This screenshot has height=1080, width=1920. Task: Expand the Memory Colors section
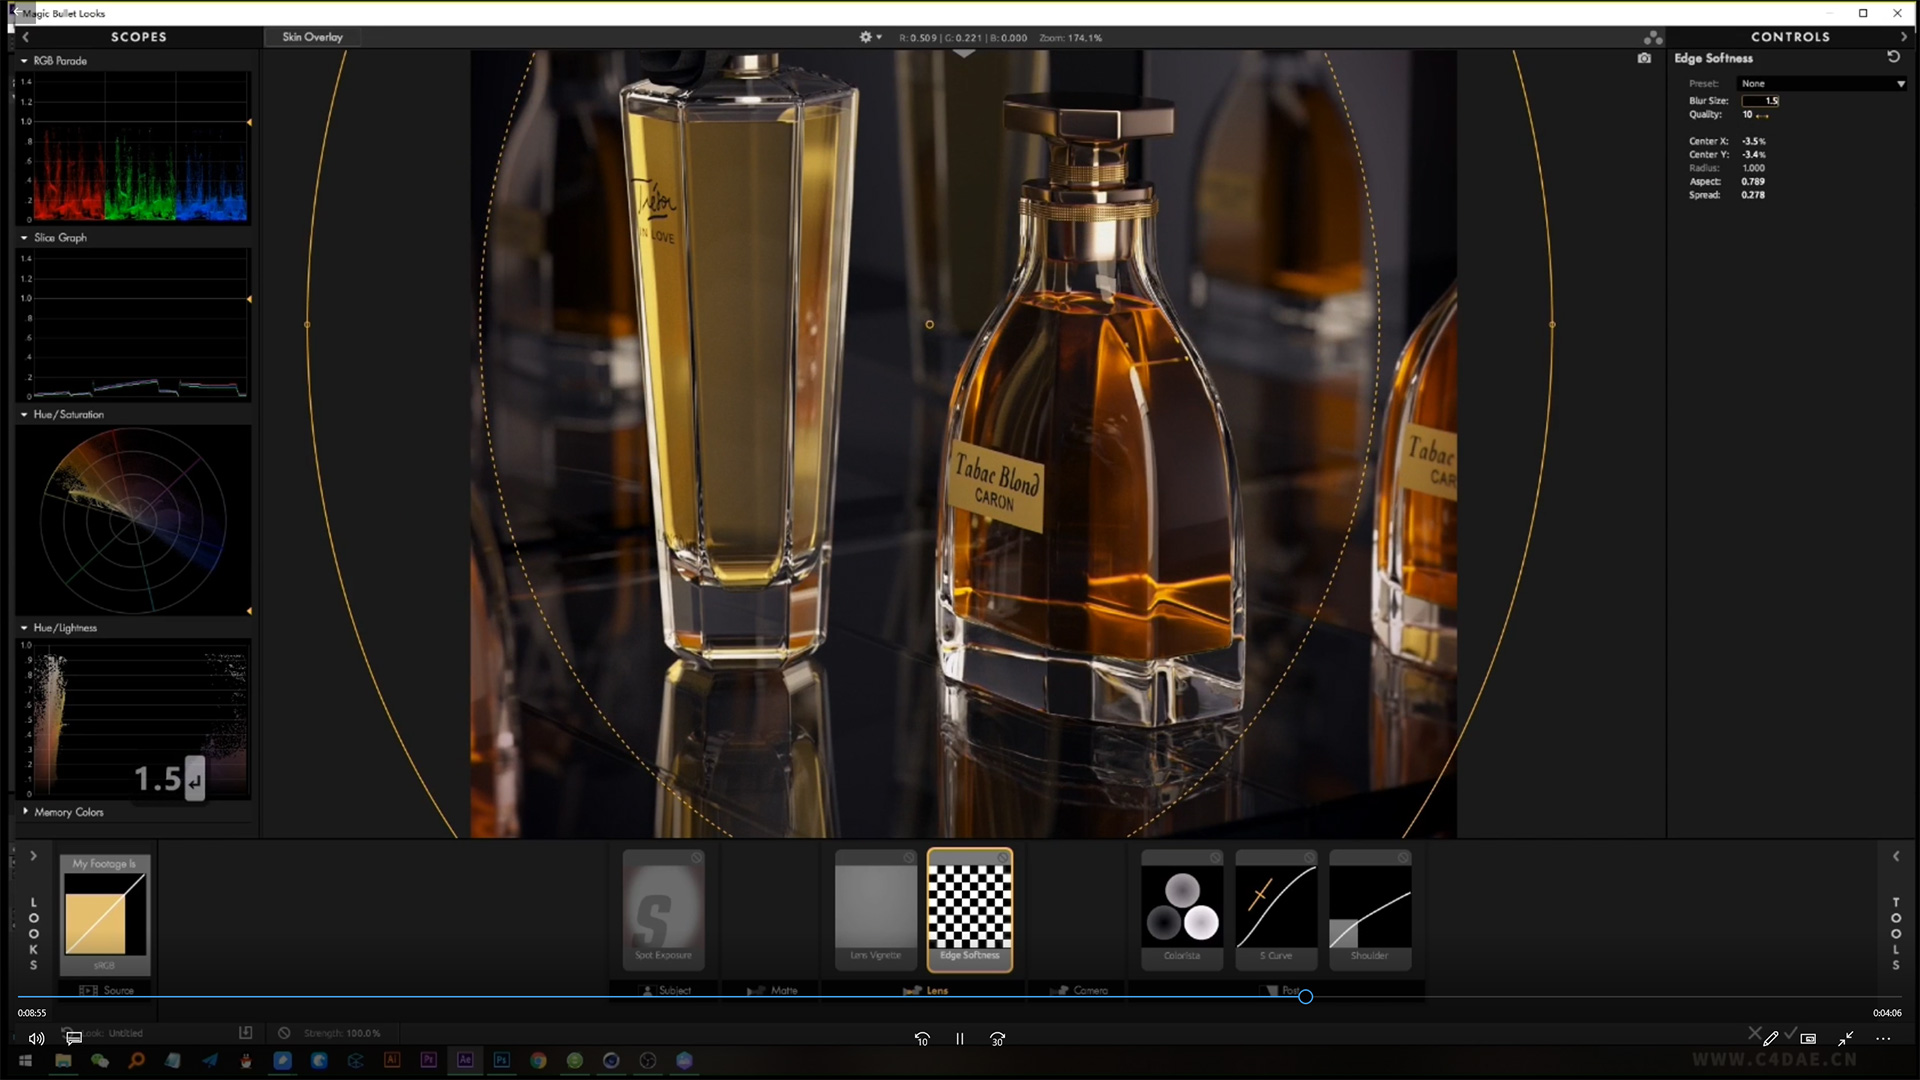(x=25, y=811)
